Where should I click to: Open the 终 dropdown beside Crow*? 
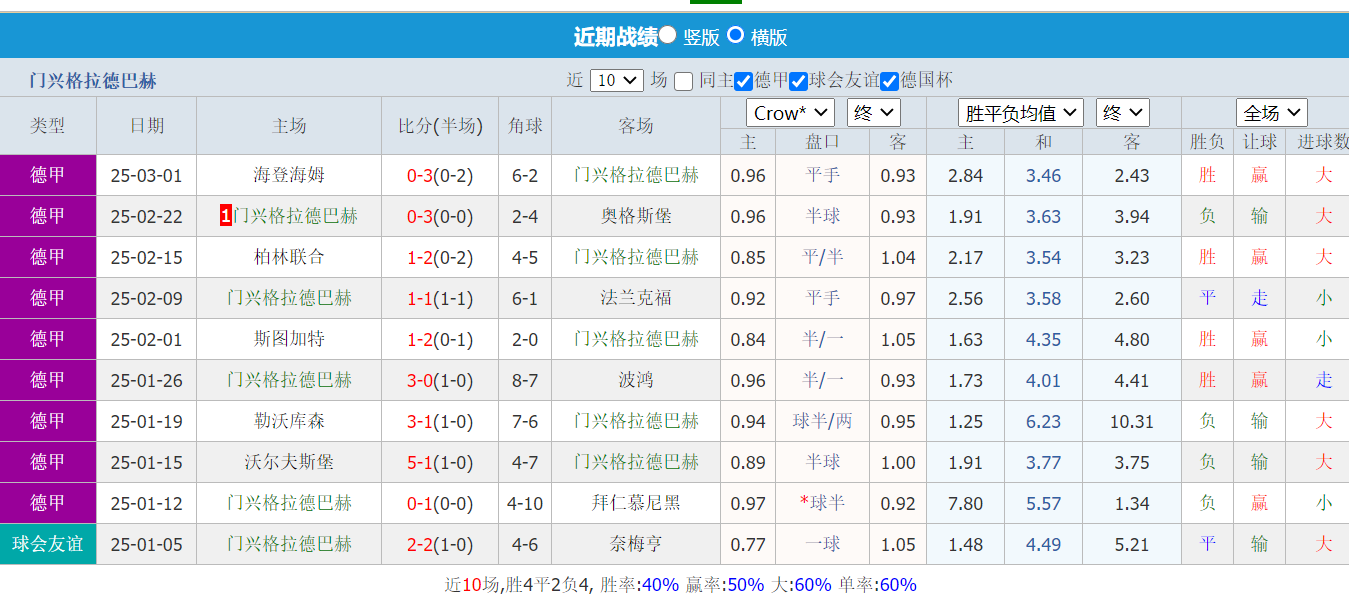pos(872,113)
